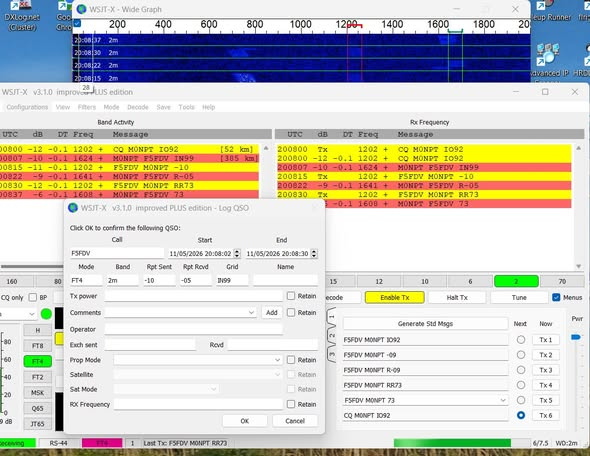Open the Advanced IP Scanner desktop icon
Viewport: 590px width, 456px height.
pos(550,60)
